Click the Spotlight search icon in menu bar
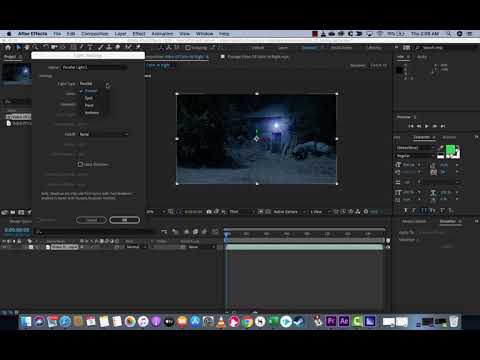This screenshot has width=480, height=360. [x=449, y=34]
